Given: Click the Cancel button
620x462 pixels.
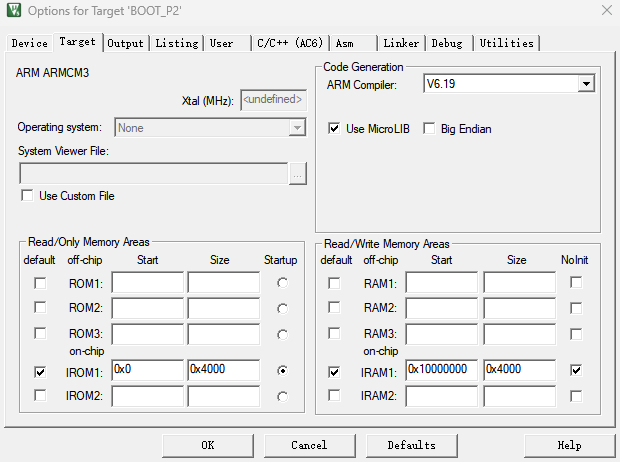Looking at the screenshot, I should click(x=309, y=445).
